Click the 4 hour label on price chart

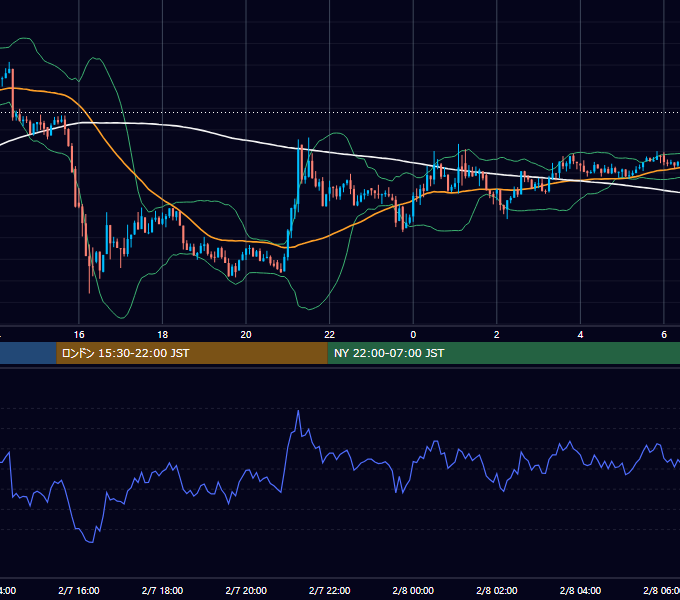[x=580, y=334]
